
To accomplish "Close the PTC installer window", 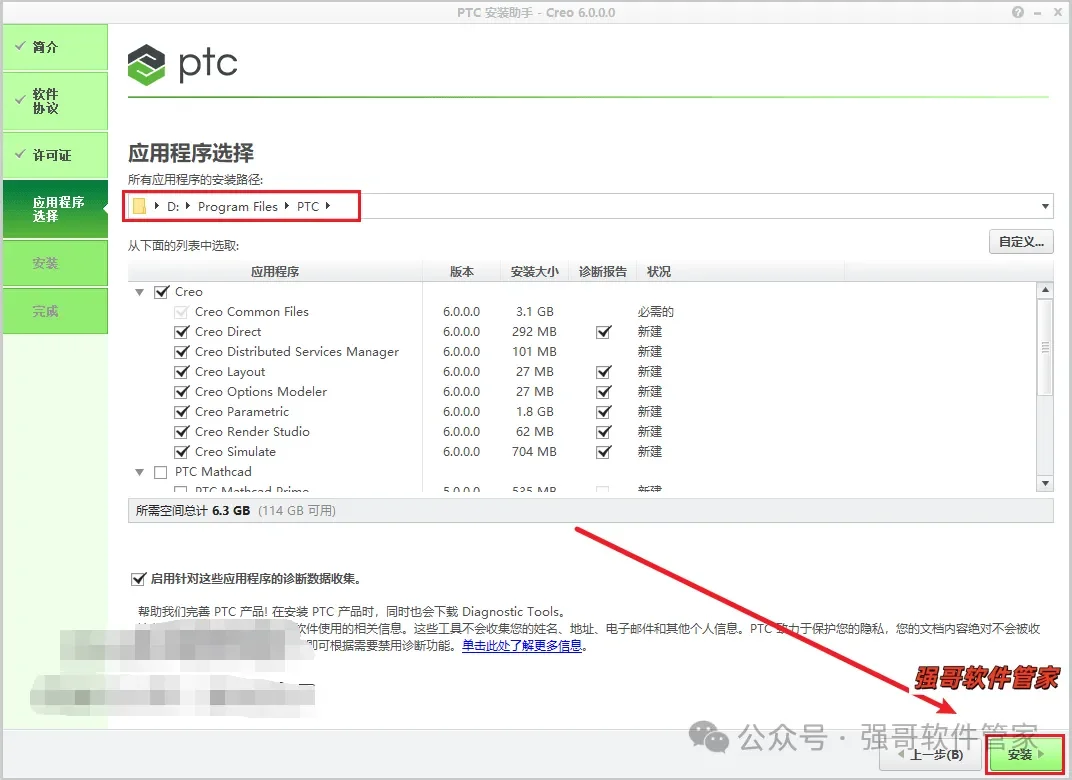I will point(1058,12).
